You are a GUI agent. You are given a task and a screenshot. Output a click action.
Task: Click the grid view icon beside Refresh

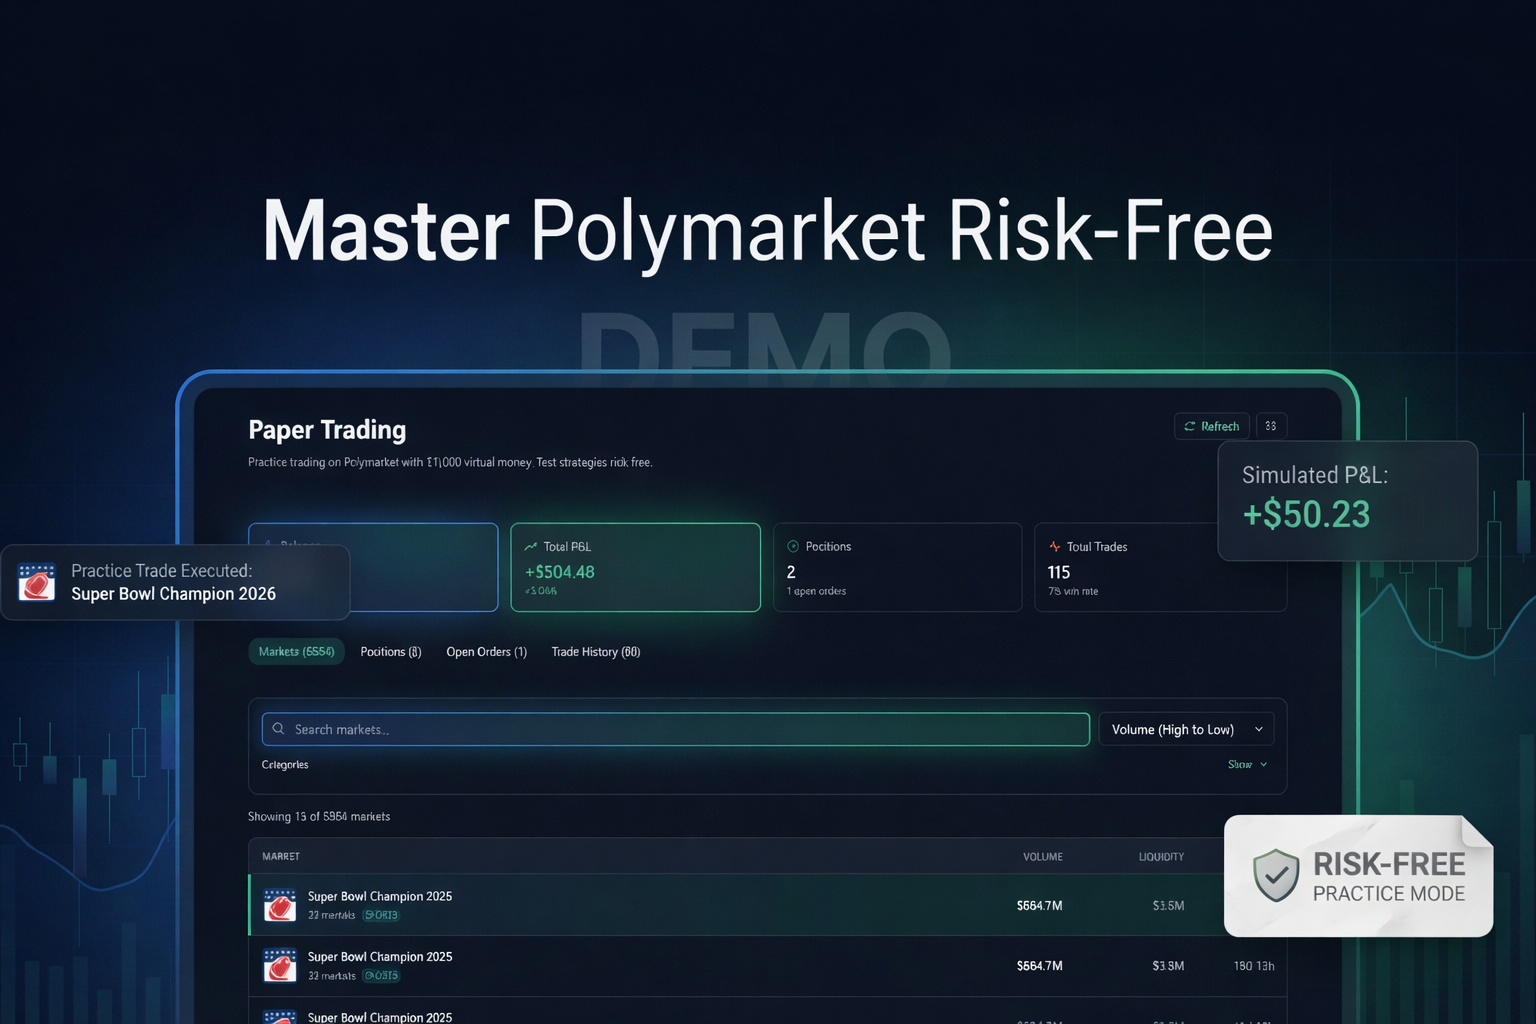[1271, 426]
